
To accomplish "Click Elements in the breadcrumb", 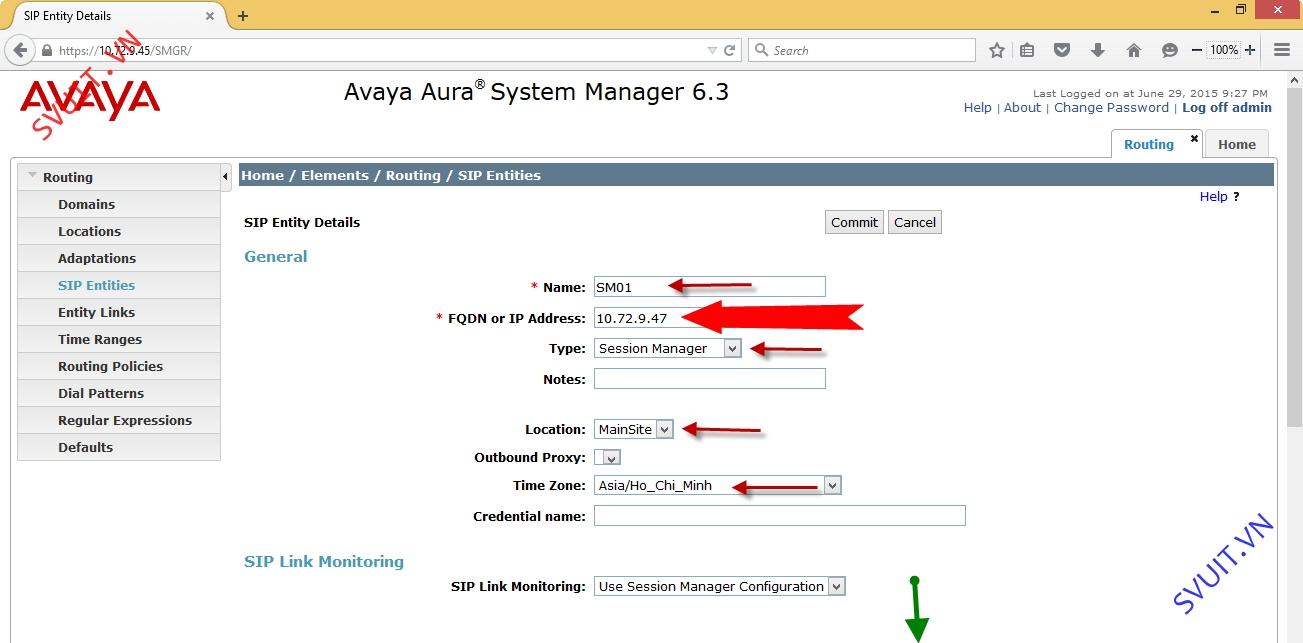I will [x=335, y=175].
